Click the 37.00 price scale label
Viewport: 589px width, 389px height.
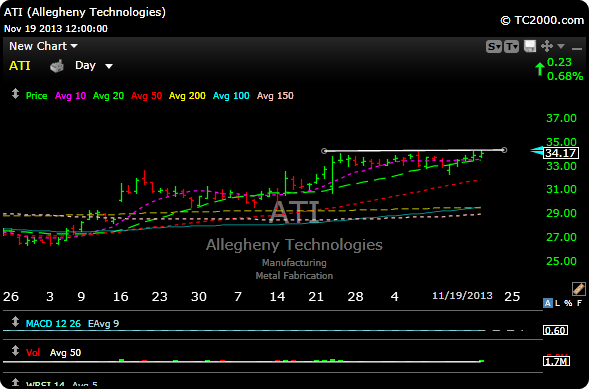coord(561,118)
